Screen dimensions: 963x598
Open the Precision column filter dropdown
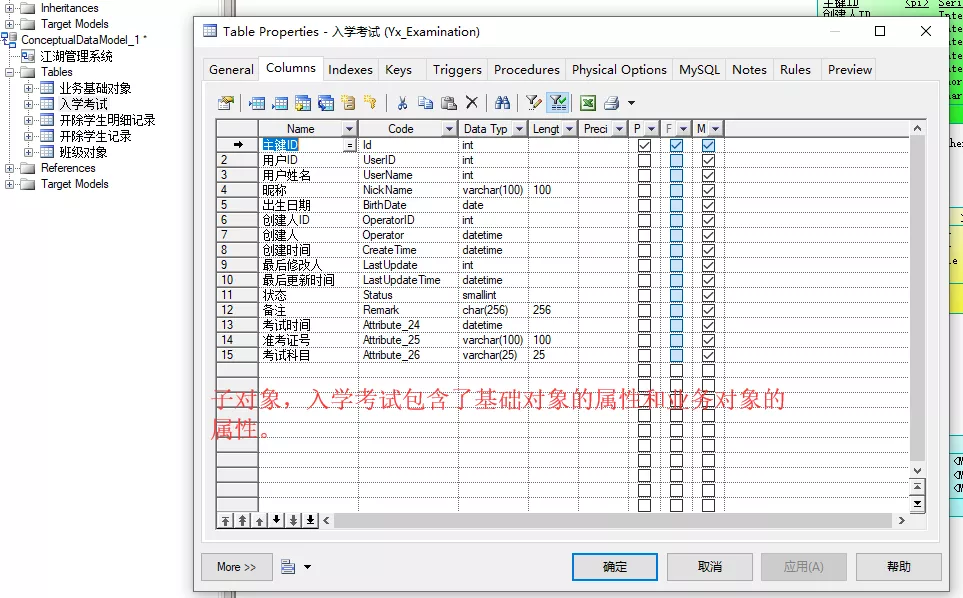coord(619,129)
